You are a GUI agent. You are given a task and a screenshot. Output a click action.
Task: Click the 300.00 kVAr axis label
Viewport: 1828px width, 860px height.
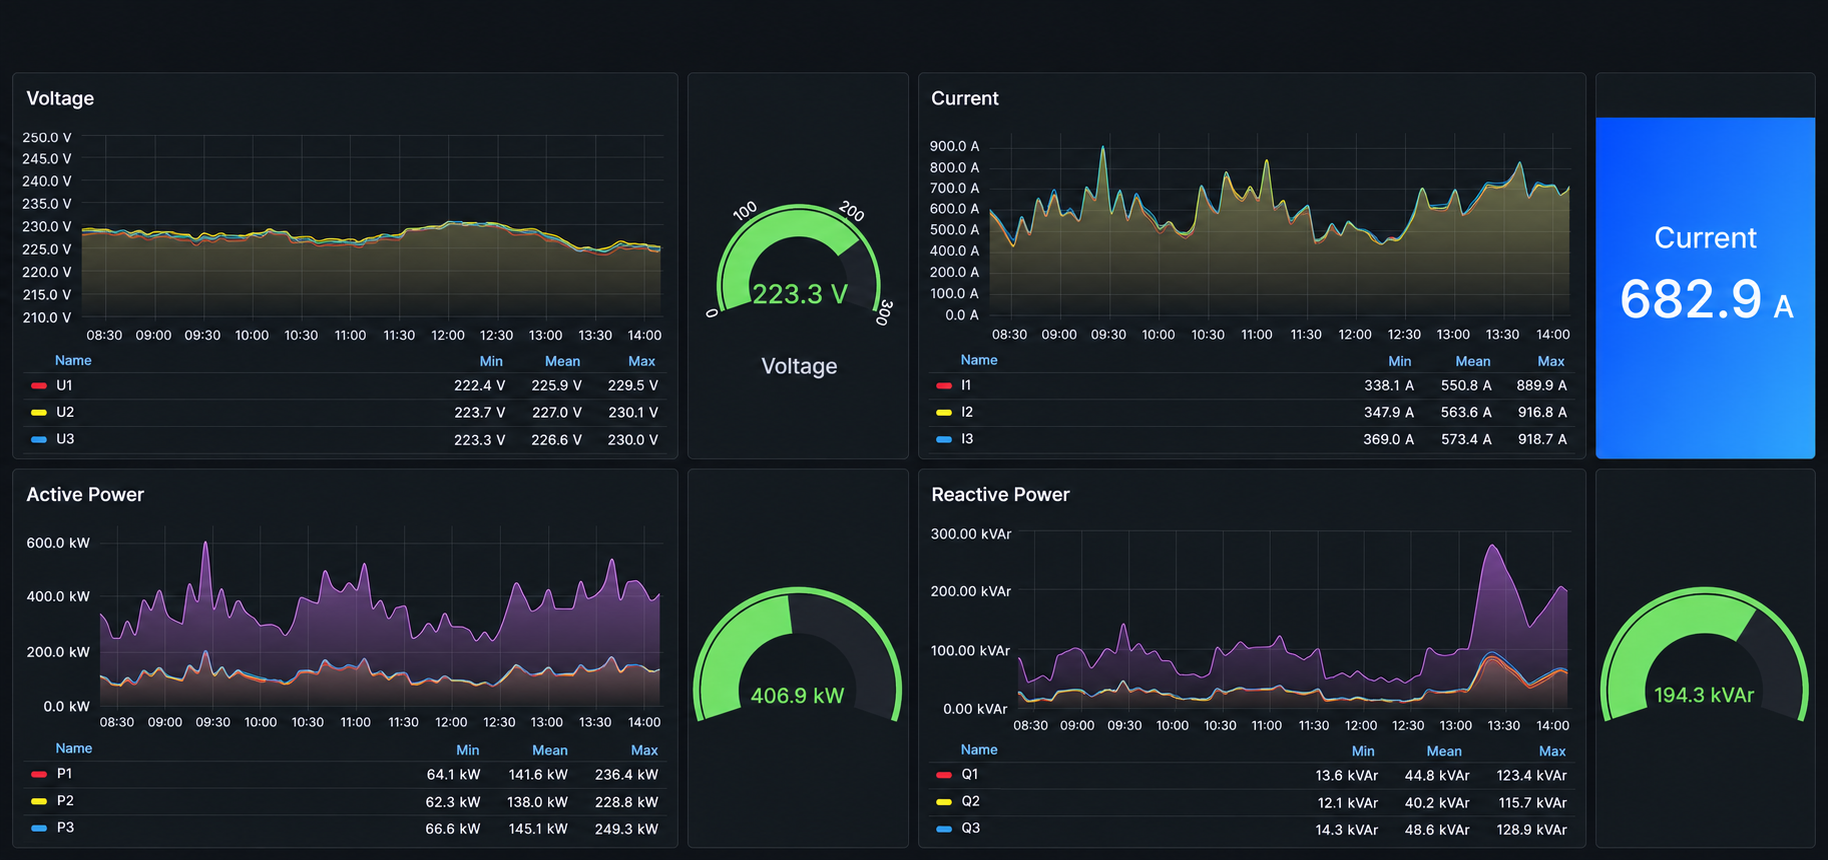click(x=971, y=534)
